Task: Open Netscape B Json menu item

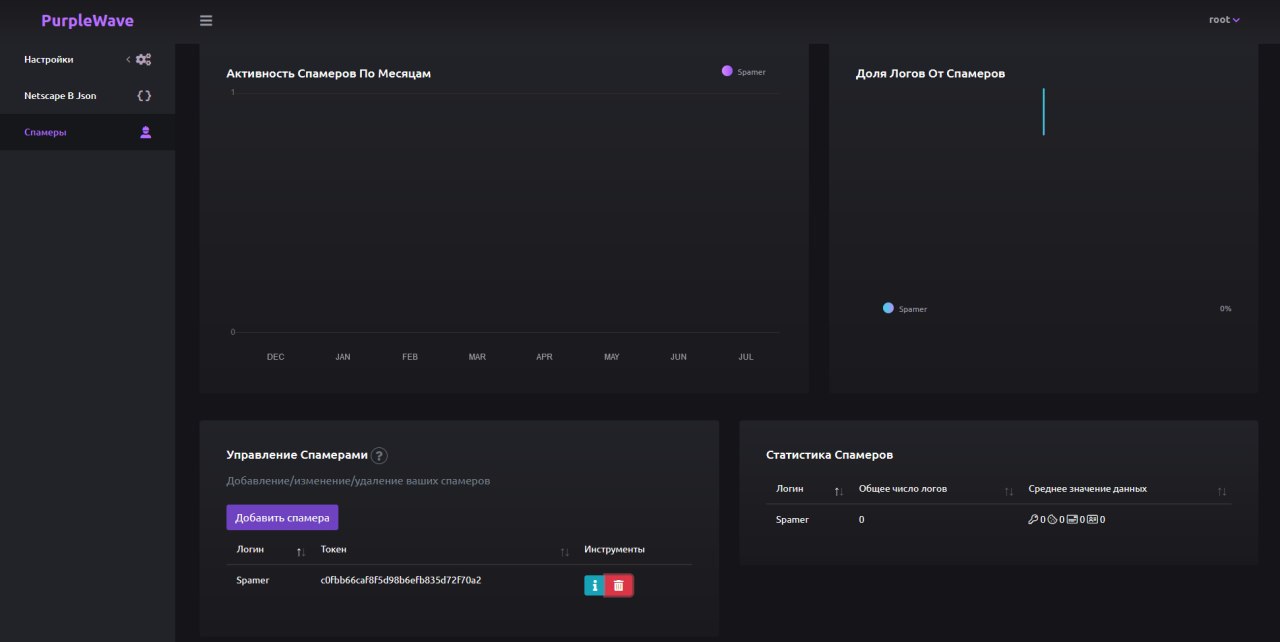Action: click(x=60, y=96)
